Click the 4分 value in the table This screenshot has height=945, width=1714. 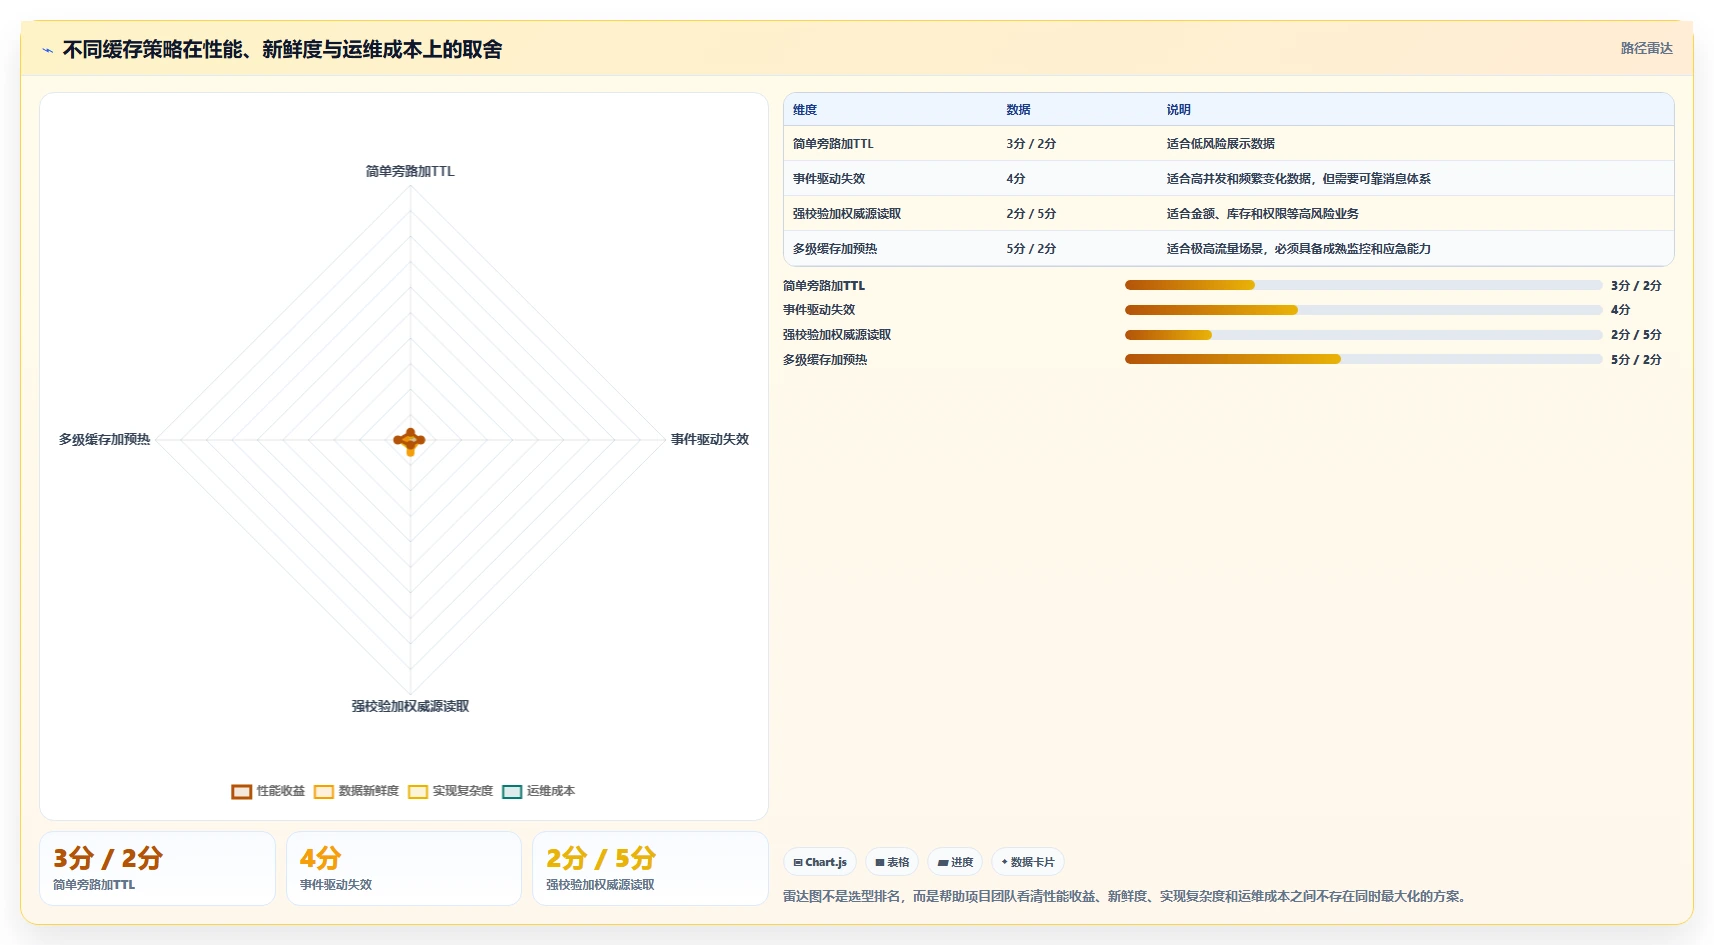coord(1016,179)
